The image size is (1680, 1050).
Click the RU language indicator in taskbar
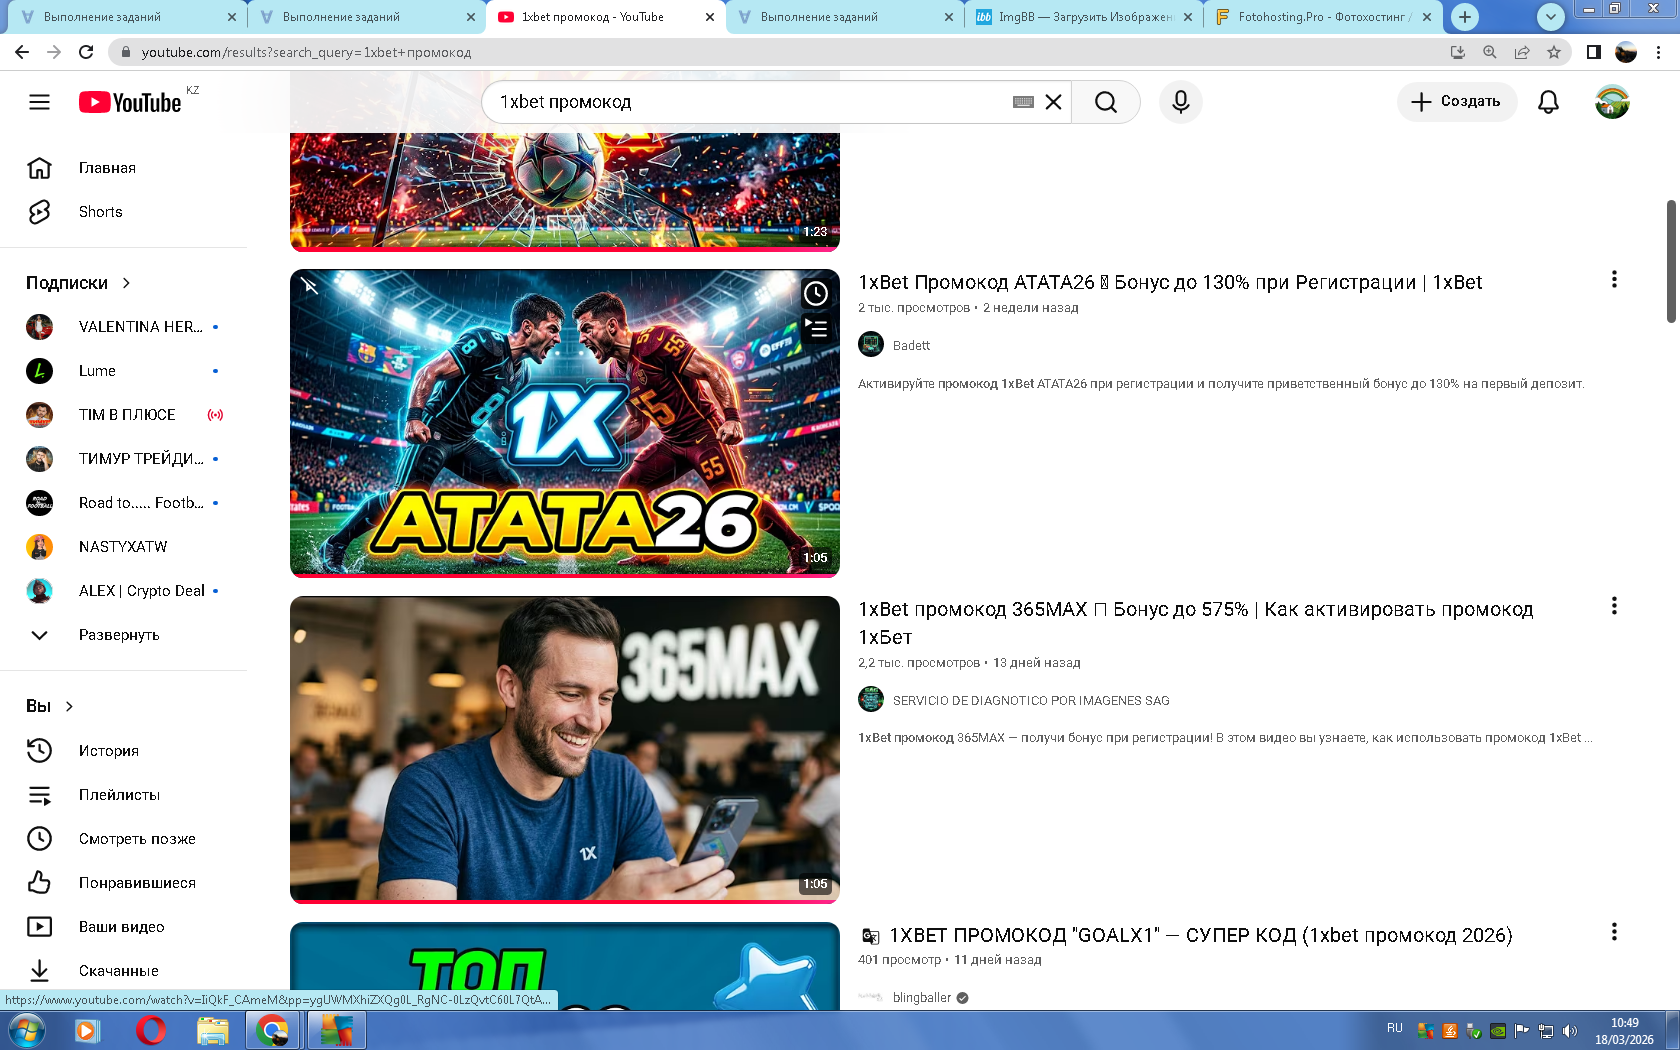[1395, 1028]
